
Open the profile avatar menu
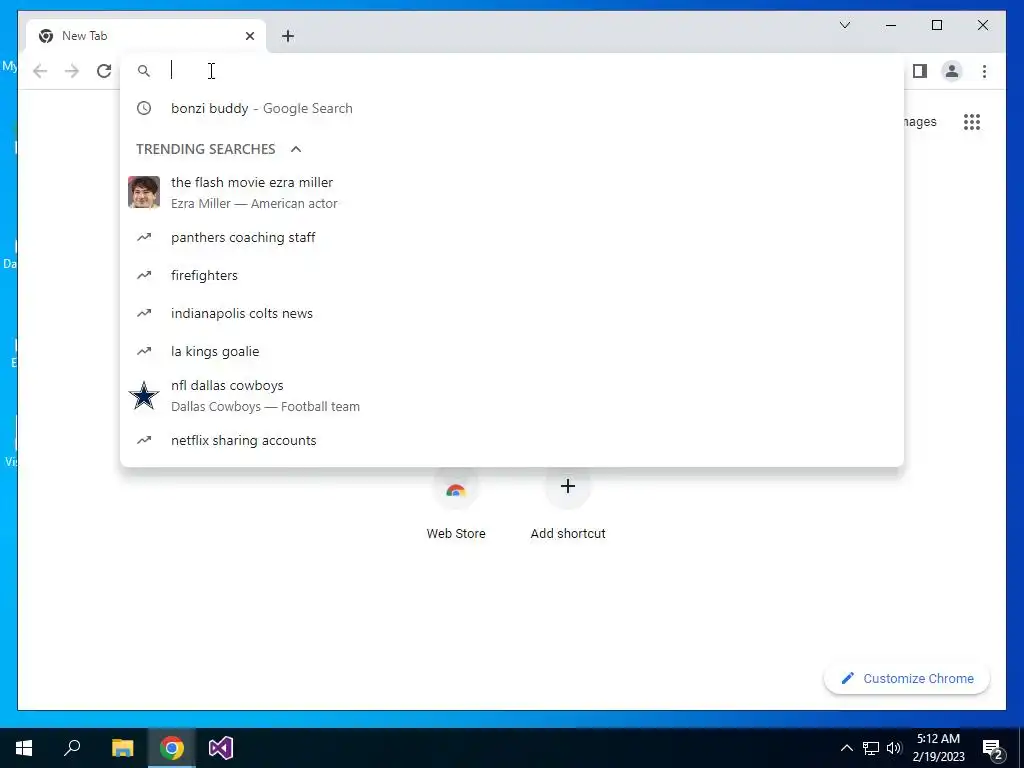tap(952, 71)
